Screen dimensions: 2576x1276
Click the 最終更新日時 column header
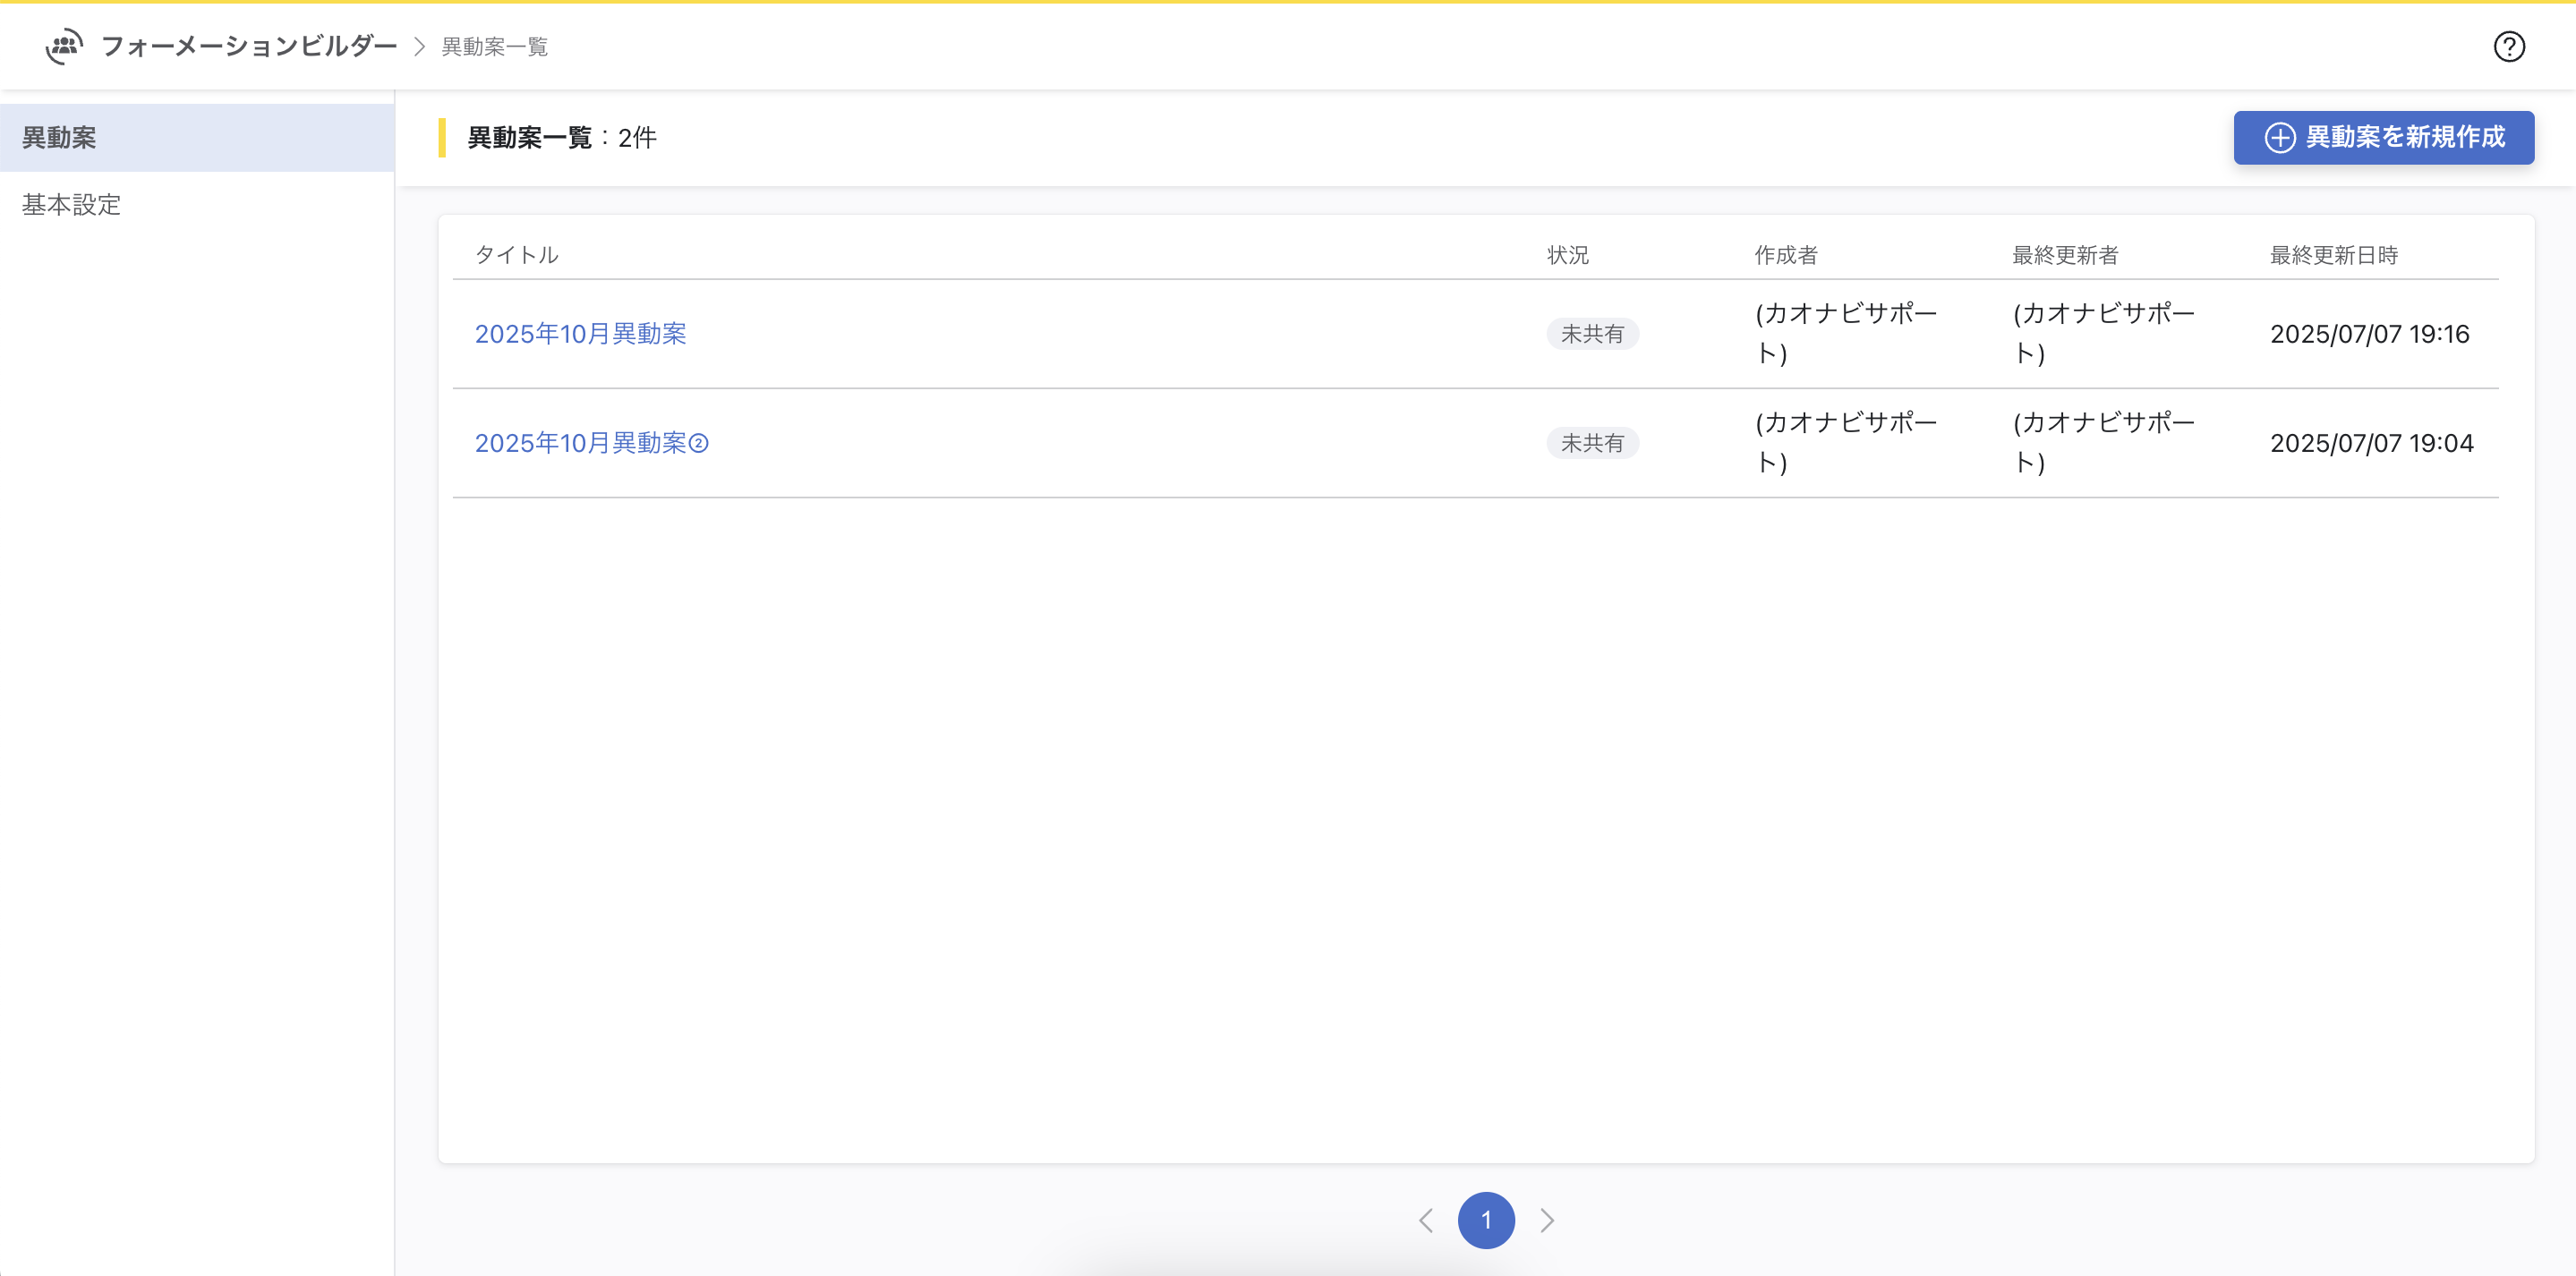point(2333,255)
